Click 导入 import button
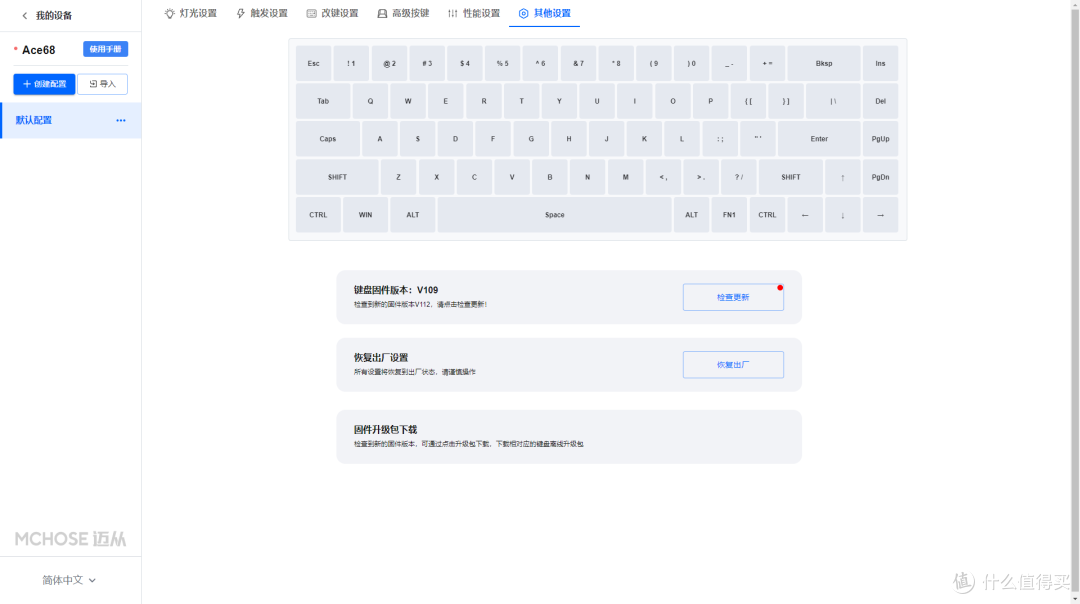 tap(103, 84)
